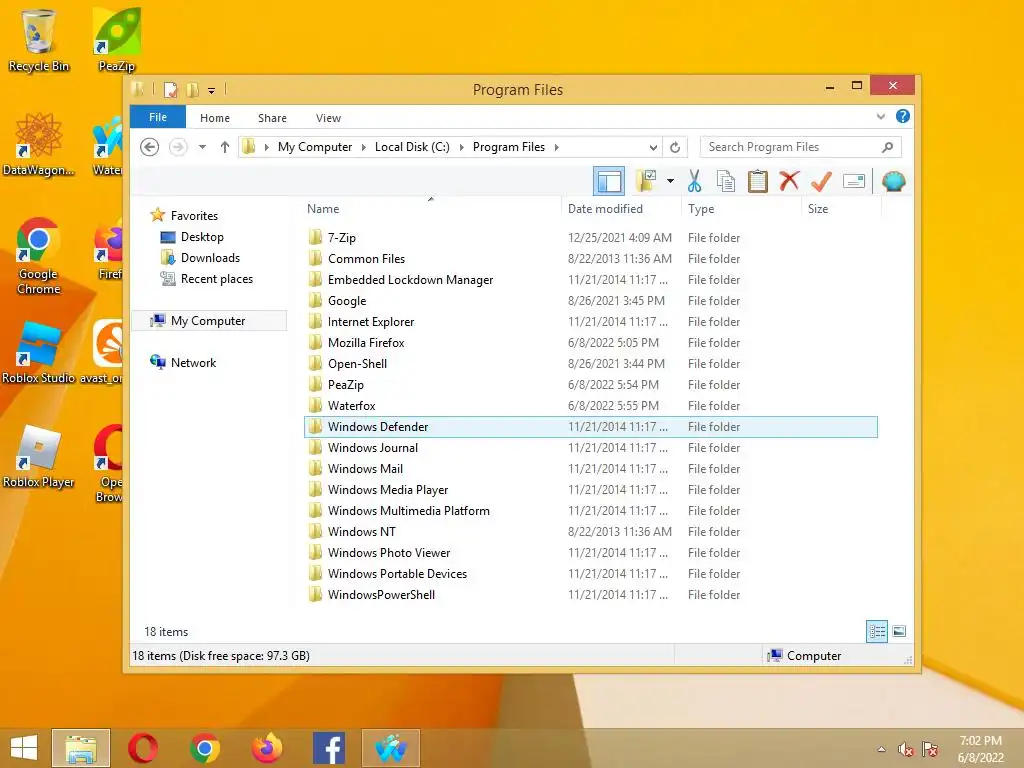Go up one folder level
The image size is (1024, 768).
pos(225,147)
